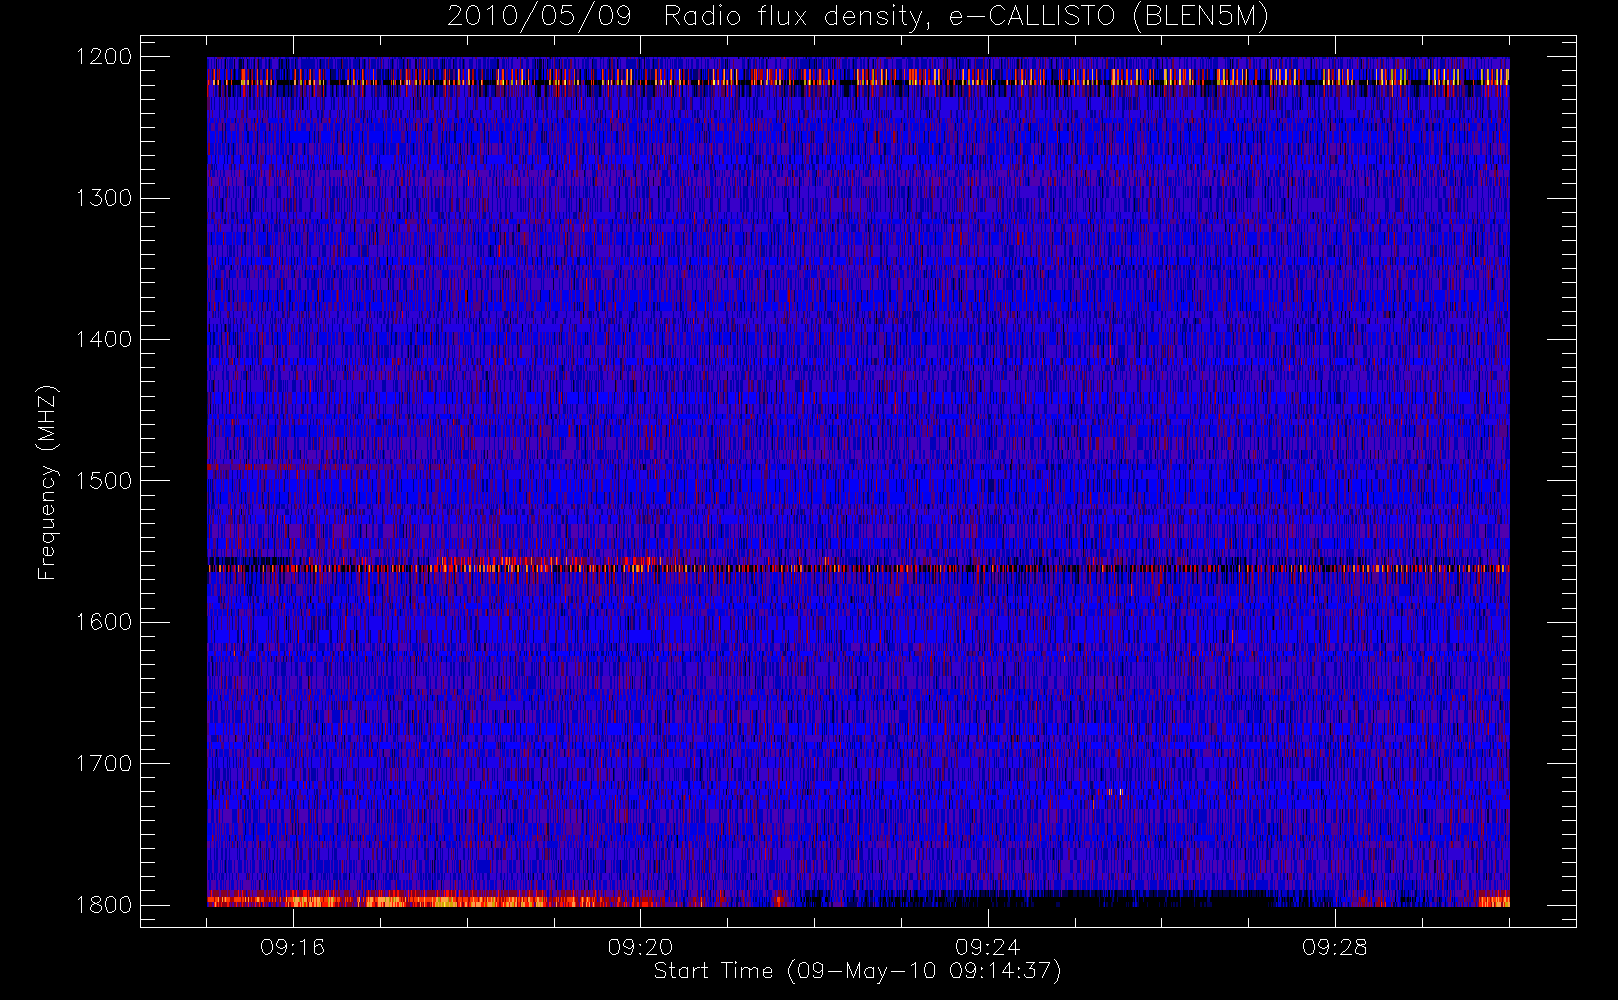
Task: Click the '1600' frequency tick label
Action: coord(104,622)
